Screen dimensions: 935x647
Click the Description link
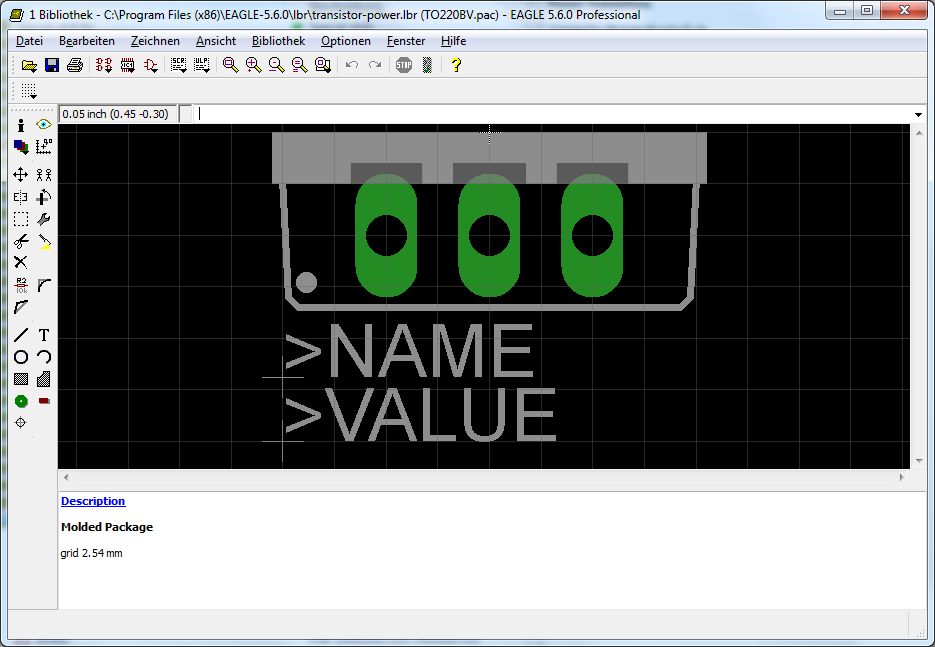click(93, 501)
